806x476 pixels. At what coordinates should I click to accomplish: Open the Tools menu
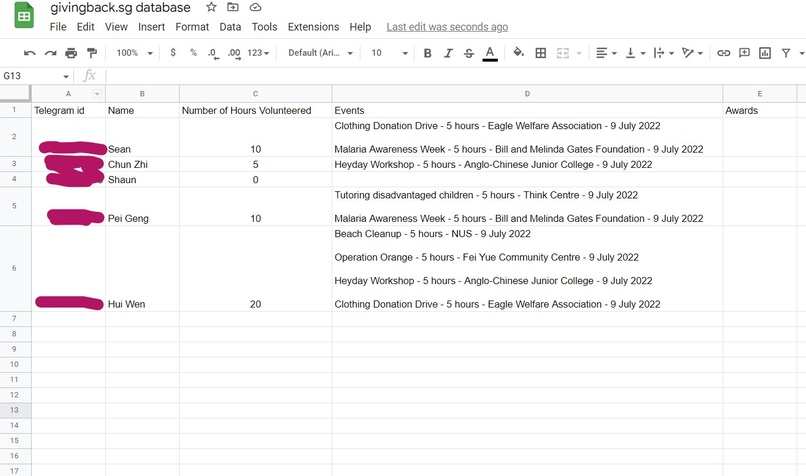[264, 27]
